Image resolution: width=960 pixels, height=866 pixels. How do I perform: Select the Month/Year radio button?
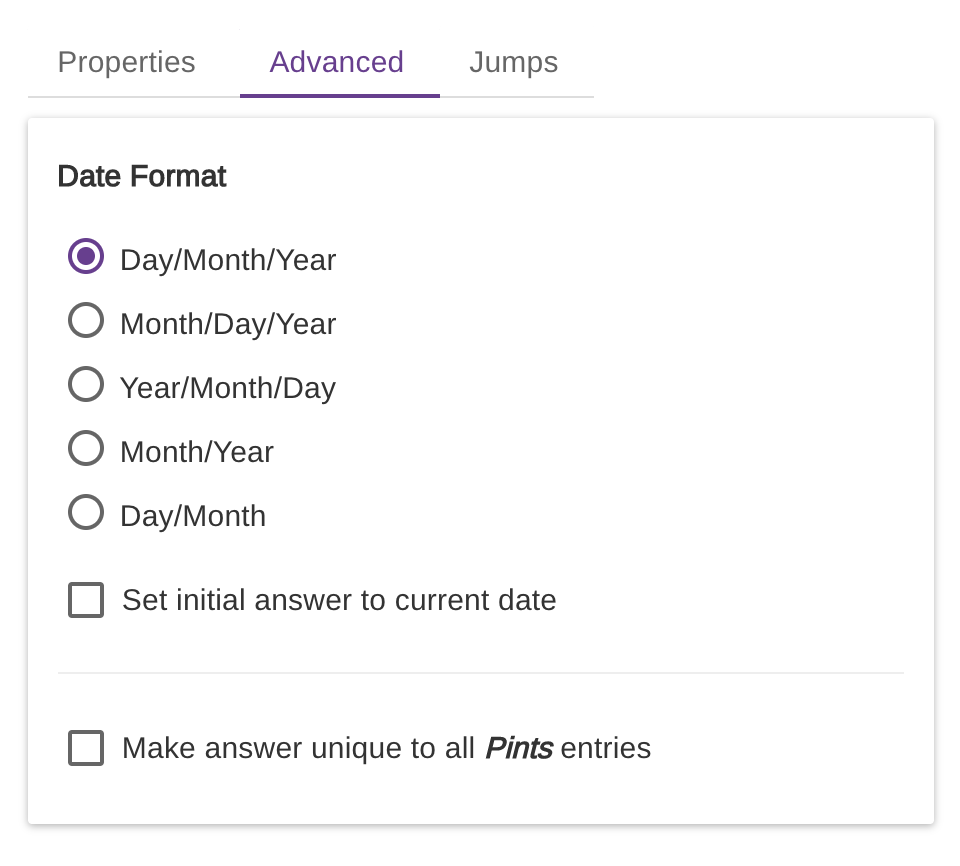click(x=86, y=448)
